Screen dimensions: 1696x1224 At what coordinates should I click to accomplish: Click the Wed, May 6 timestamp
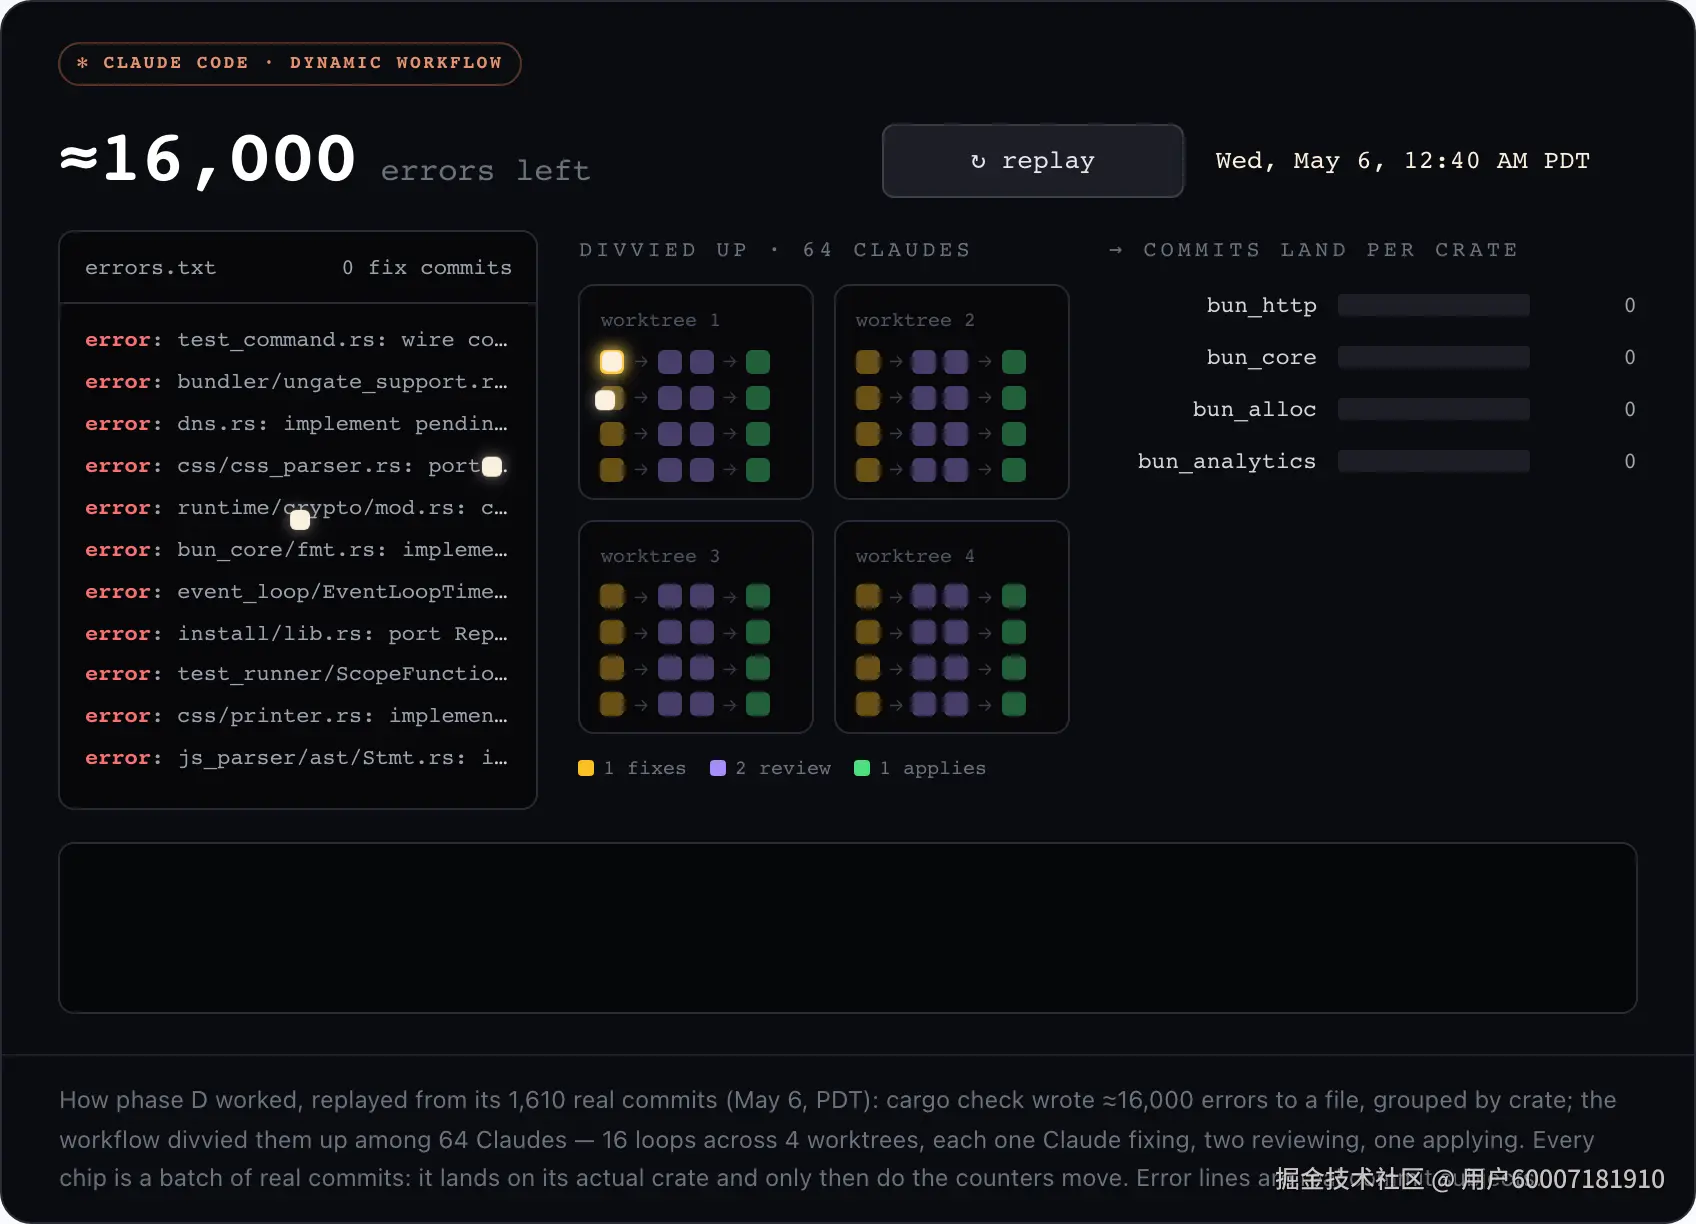[x=1402, y=161]
